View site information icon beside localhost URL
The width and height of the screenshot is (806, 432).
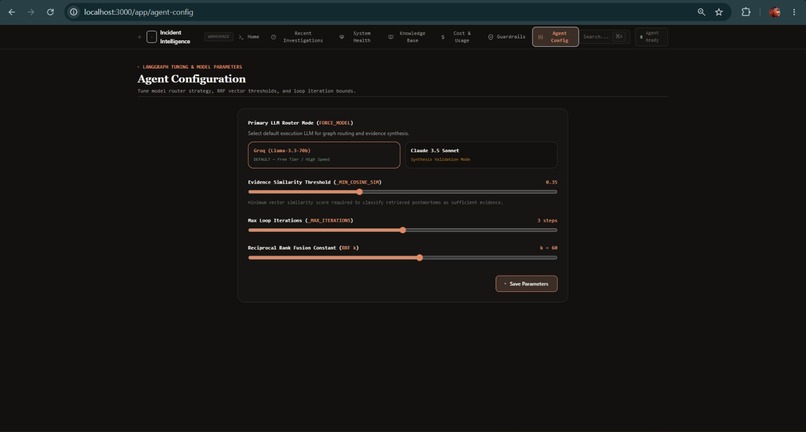pyautogui.click(x=74, y=12)
